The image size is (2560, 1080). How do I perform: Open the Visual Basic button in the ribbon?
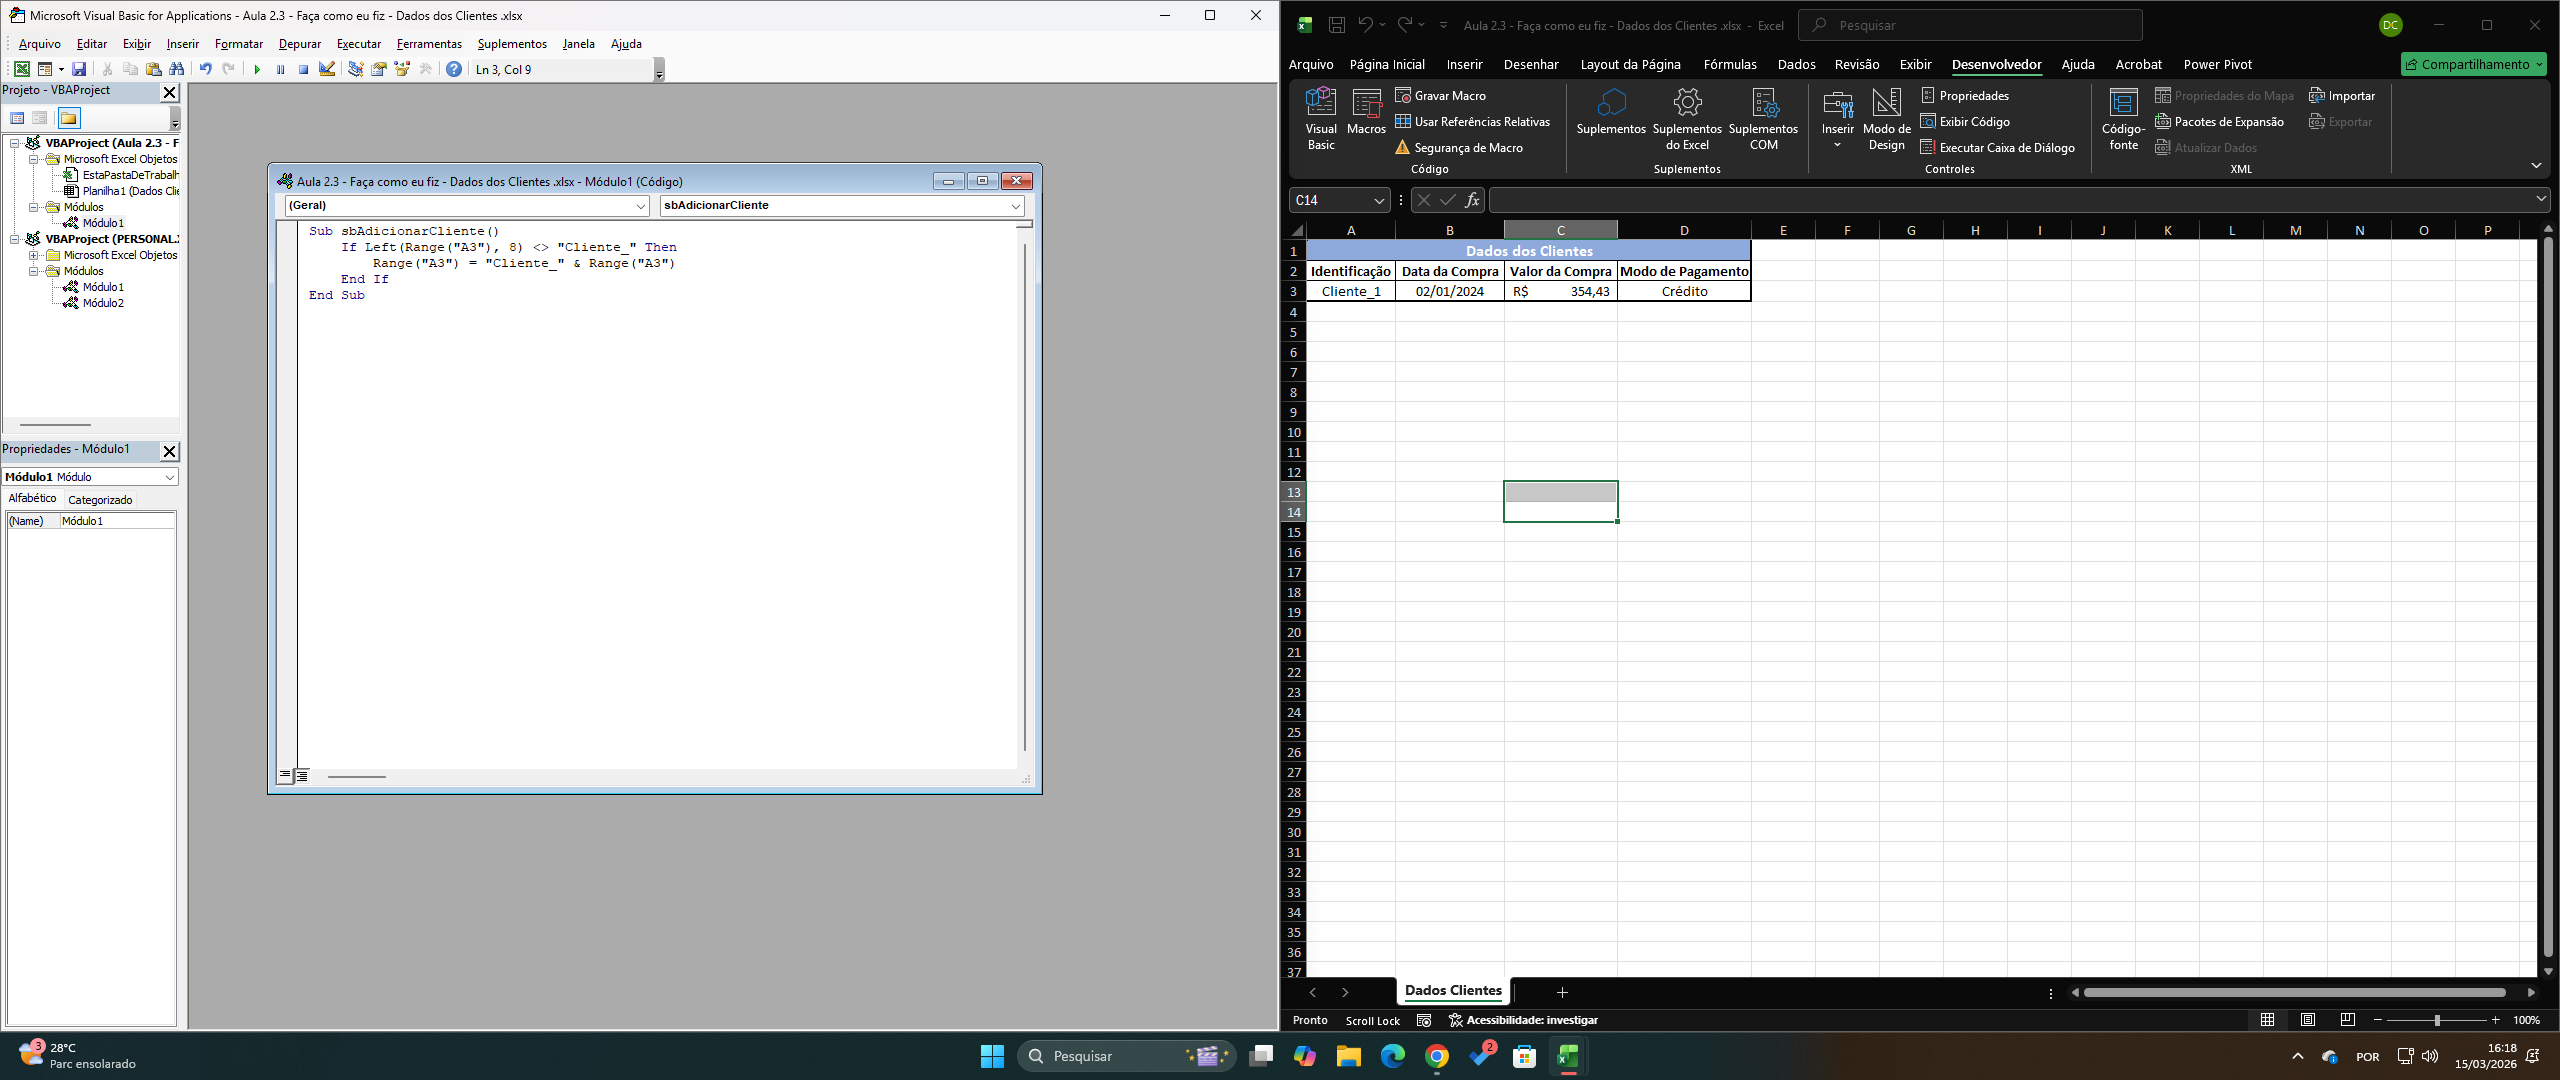point(1320,118)
